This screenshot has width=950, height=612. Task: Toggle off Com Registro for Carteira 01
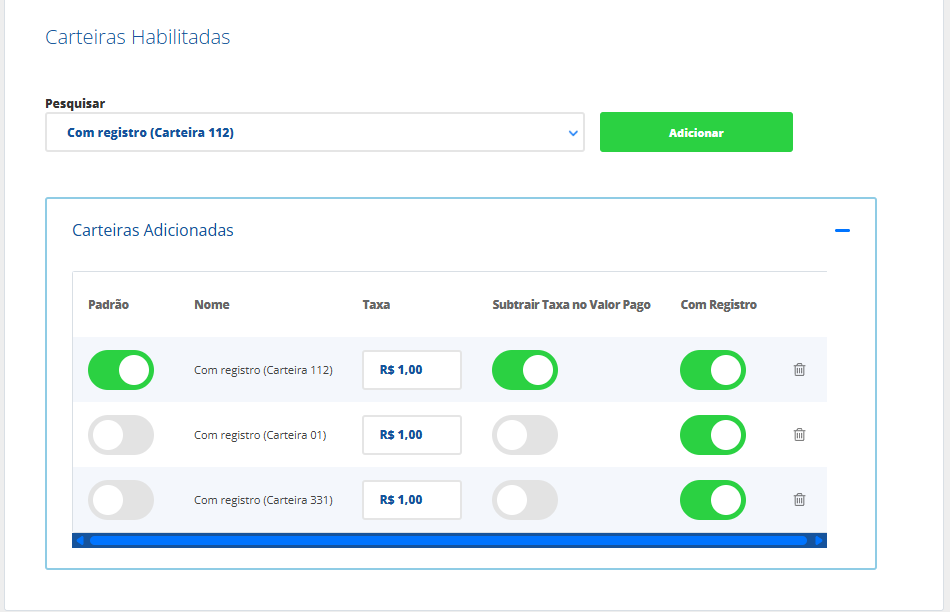coord(713,435)
